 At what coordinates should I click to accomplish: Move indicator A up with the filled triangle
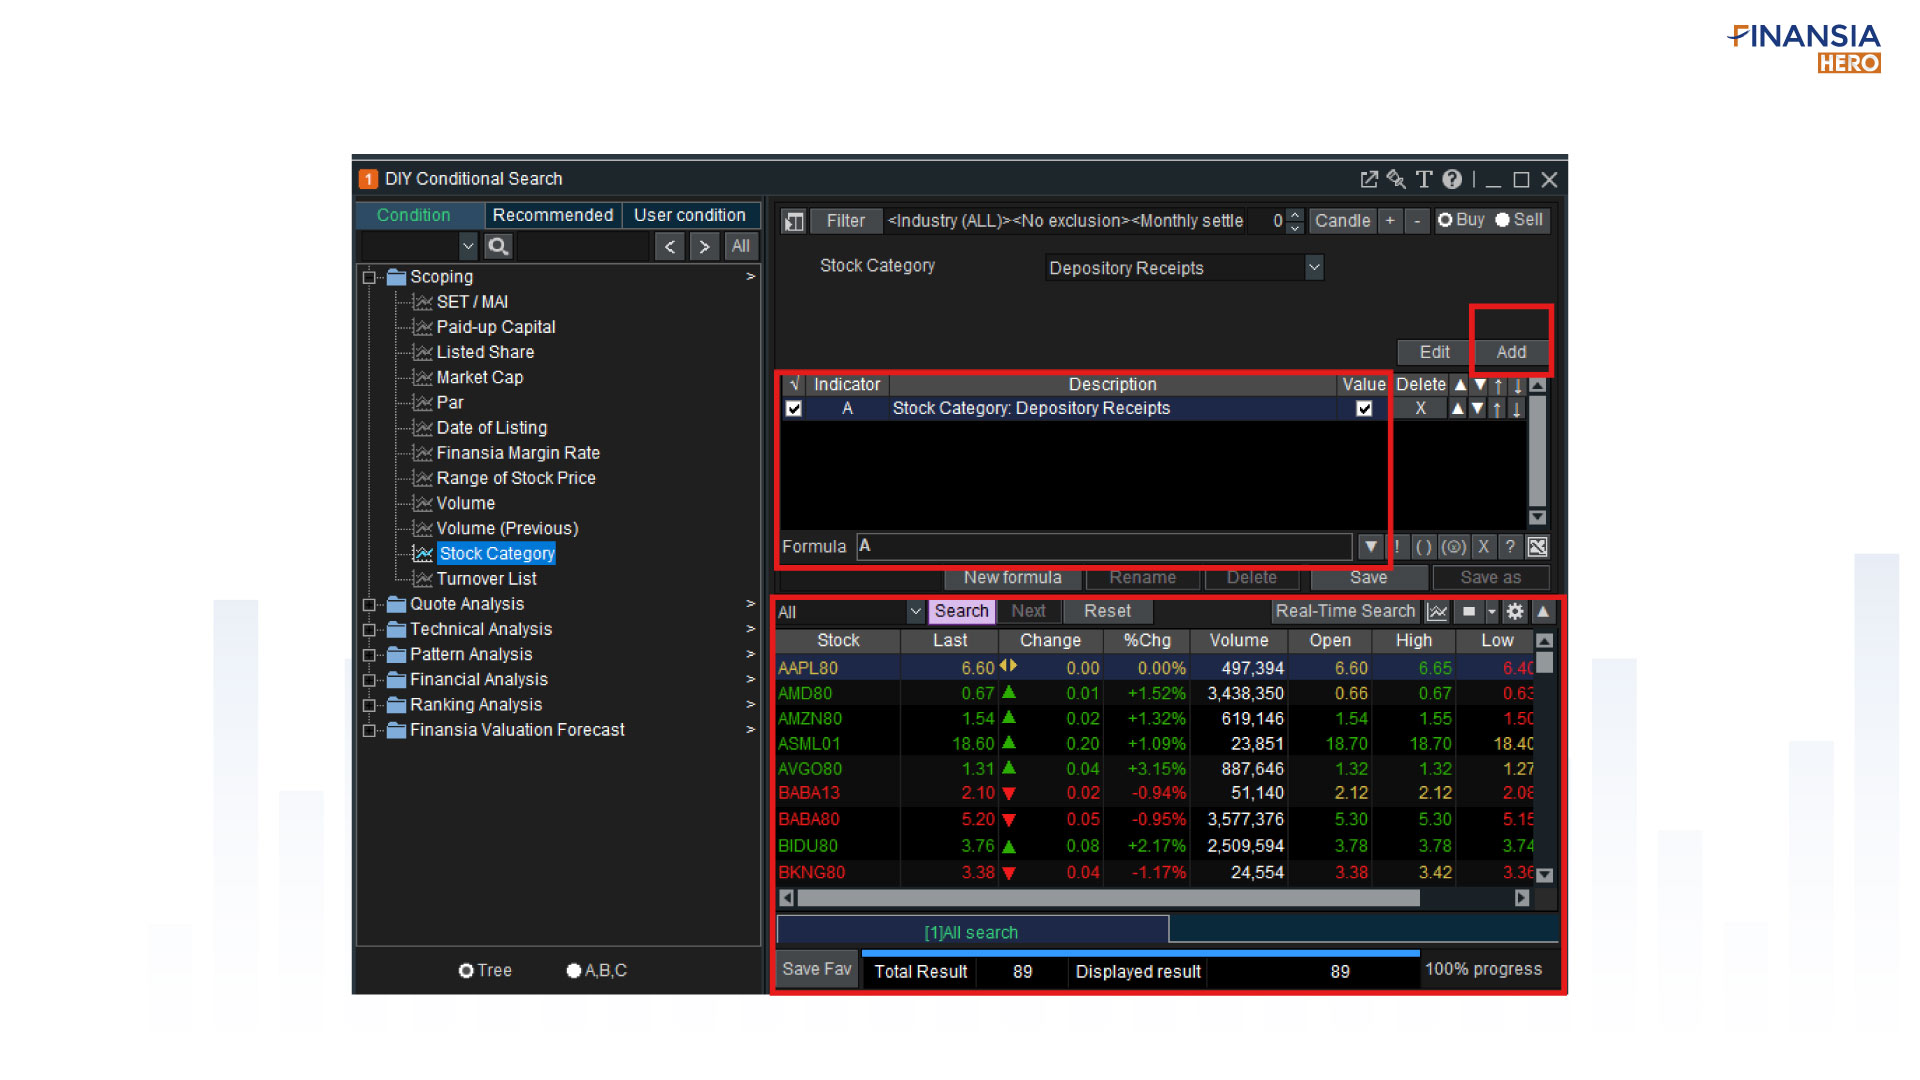[1458, 408]
